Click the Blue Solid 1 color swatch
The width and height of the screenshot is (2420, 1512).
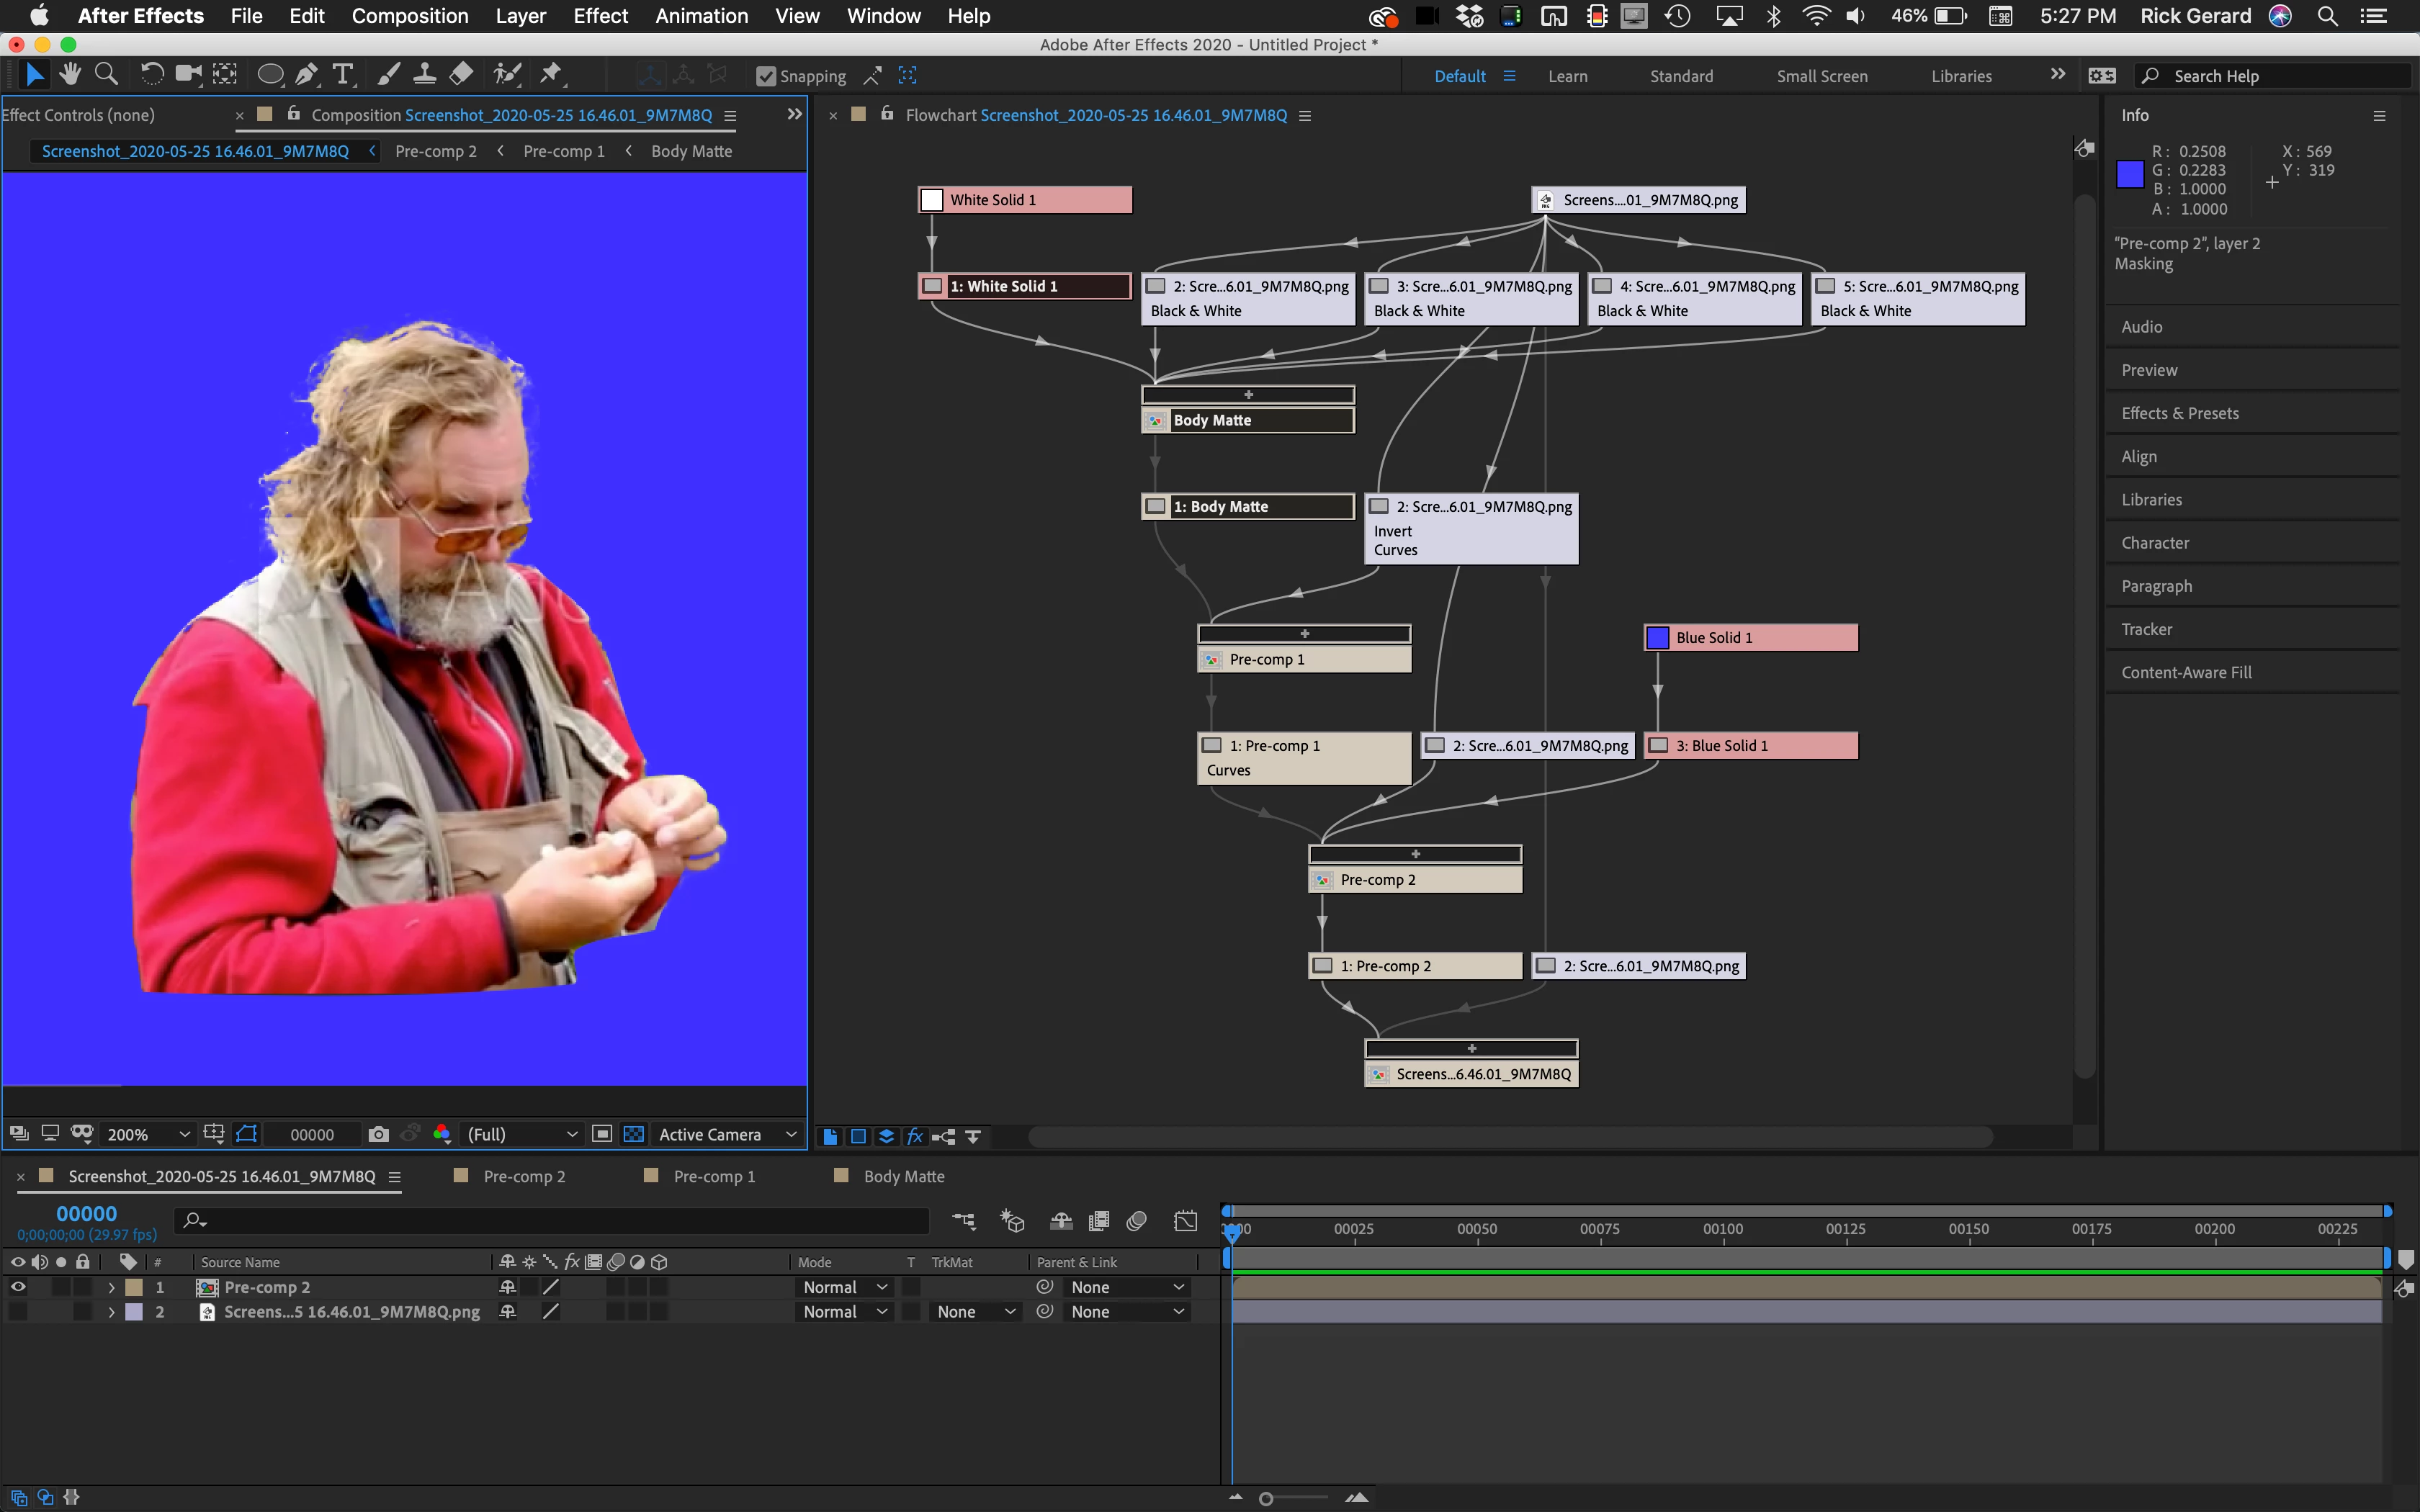[x=1658, y=638]
